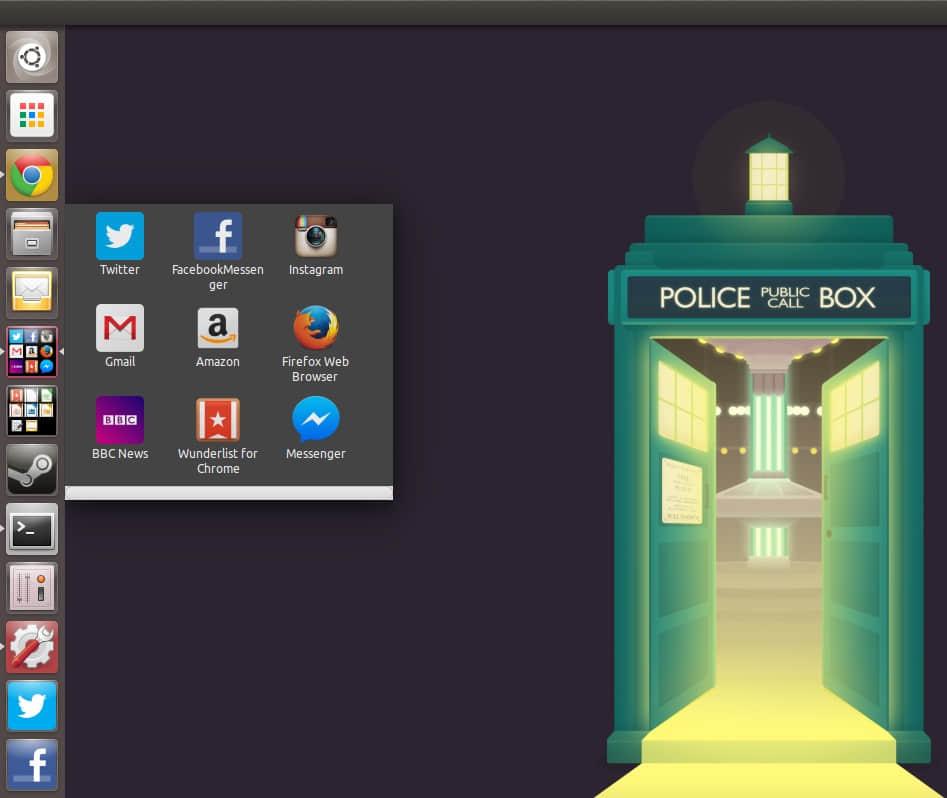Launch the Amazon app
The image size is (947, 798).
[218, 329]
